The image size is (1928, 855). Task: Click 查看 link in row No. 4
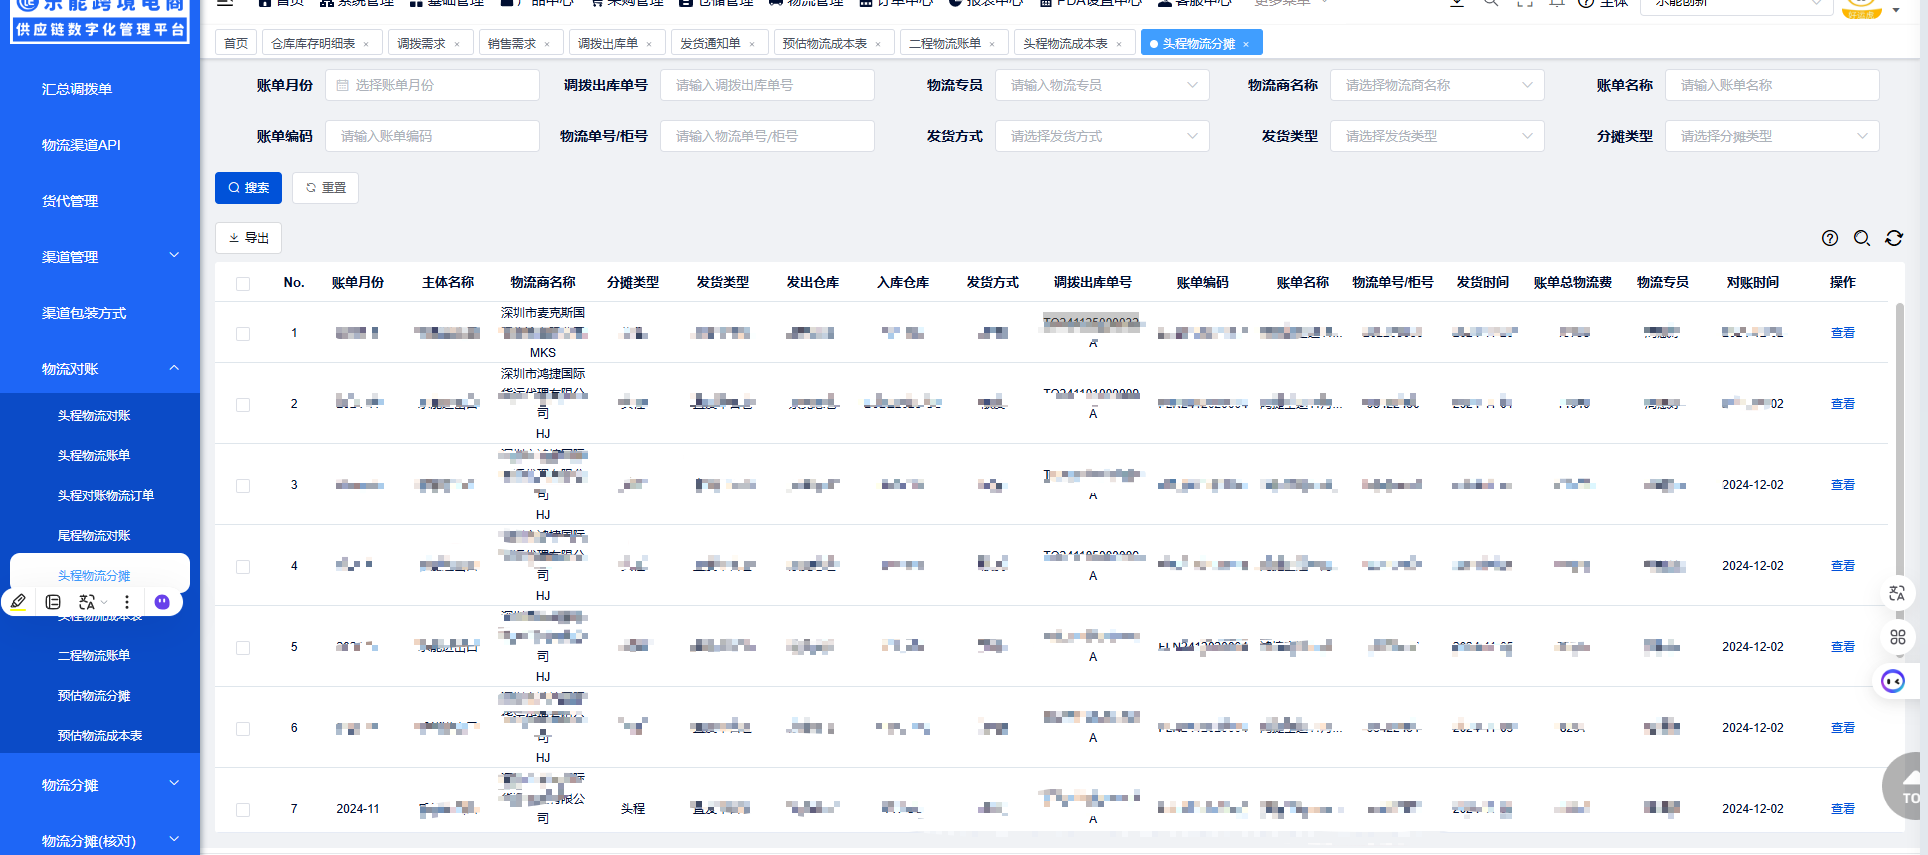click(1843, 566)
